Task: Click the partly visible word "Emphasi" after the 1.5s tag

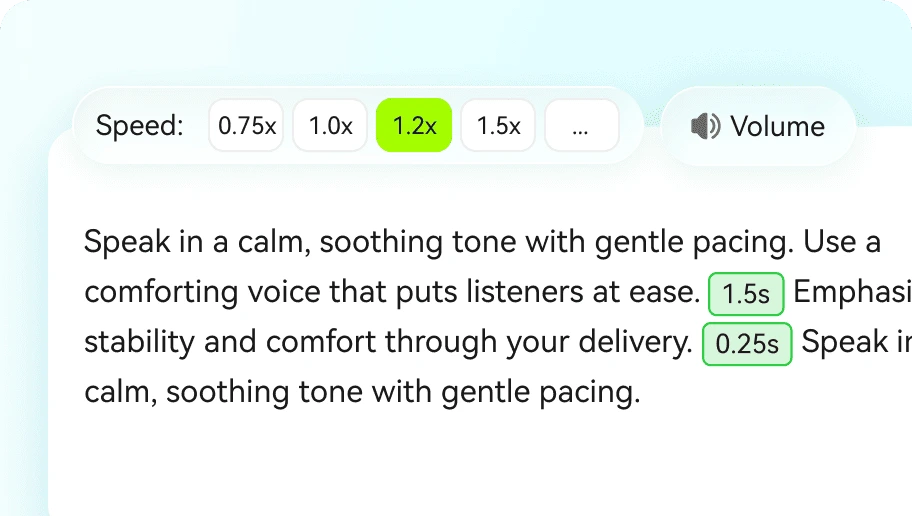Action: pyautogui.click(x=852, y=293)
